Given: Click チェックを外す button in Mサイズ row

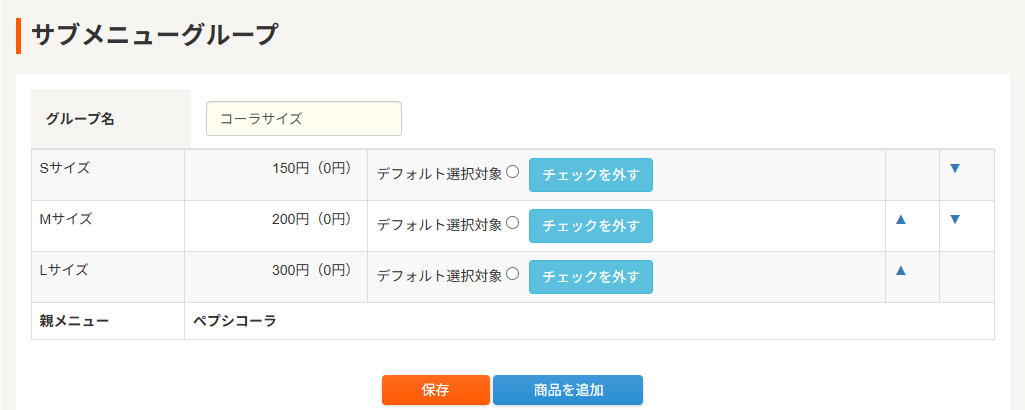Looking at the screenshot, I should [x=590, y=226].
